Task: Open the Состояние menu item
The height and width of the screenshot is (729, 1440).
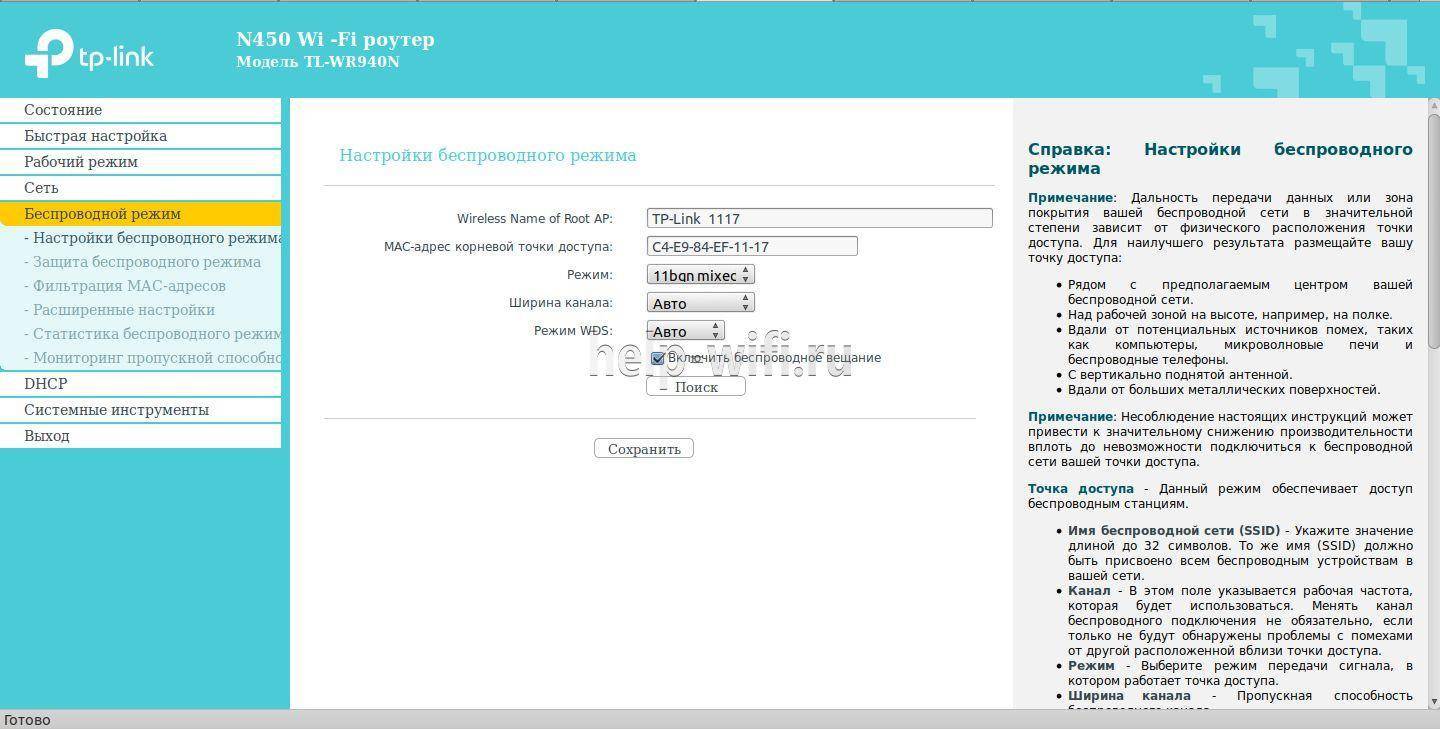Action: pyautogui.click(x=63, y=110)
